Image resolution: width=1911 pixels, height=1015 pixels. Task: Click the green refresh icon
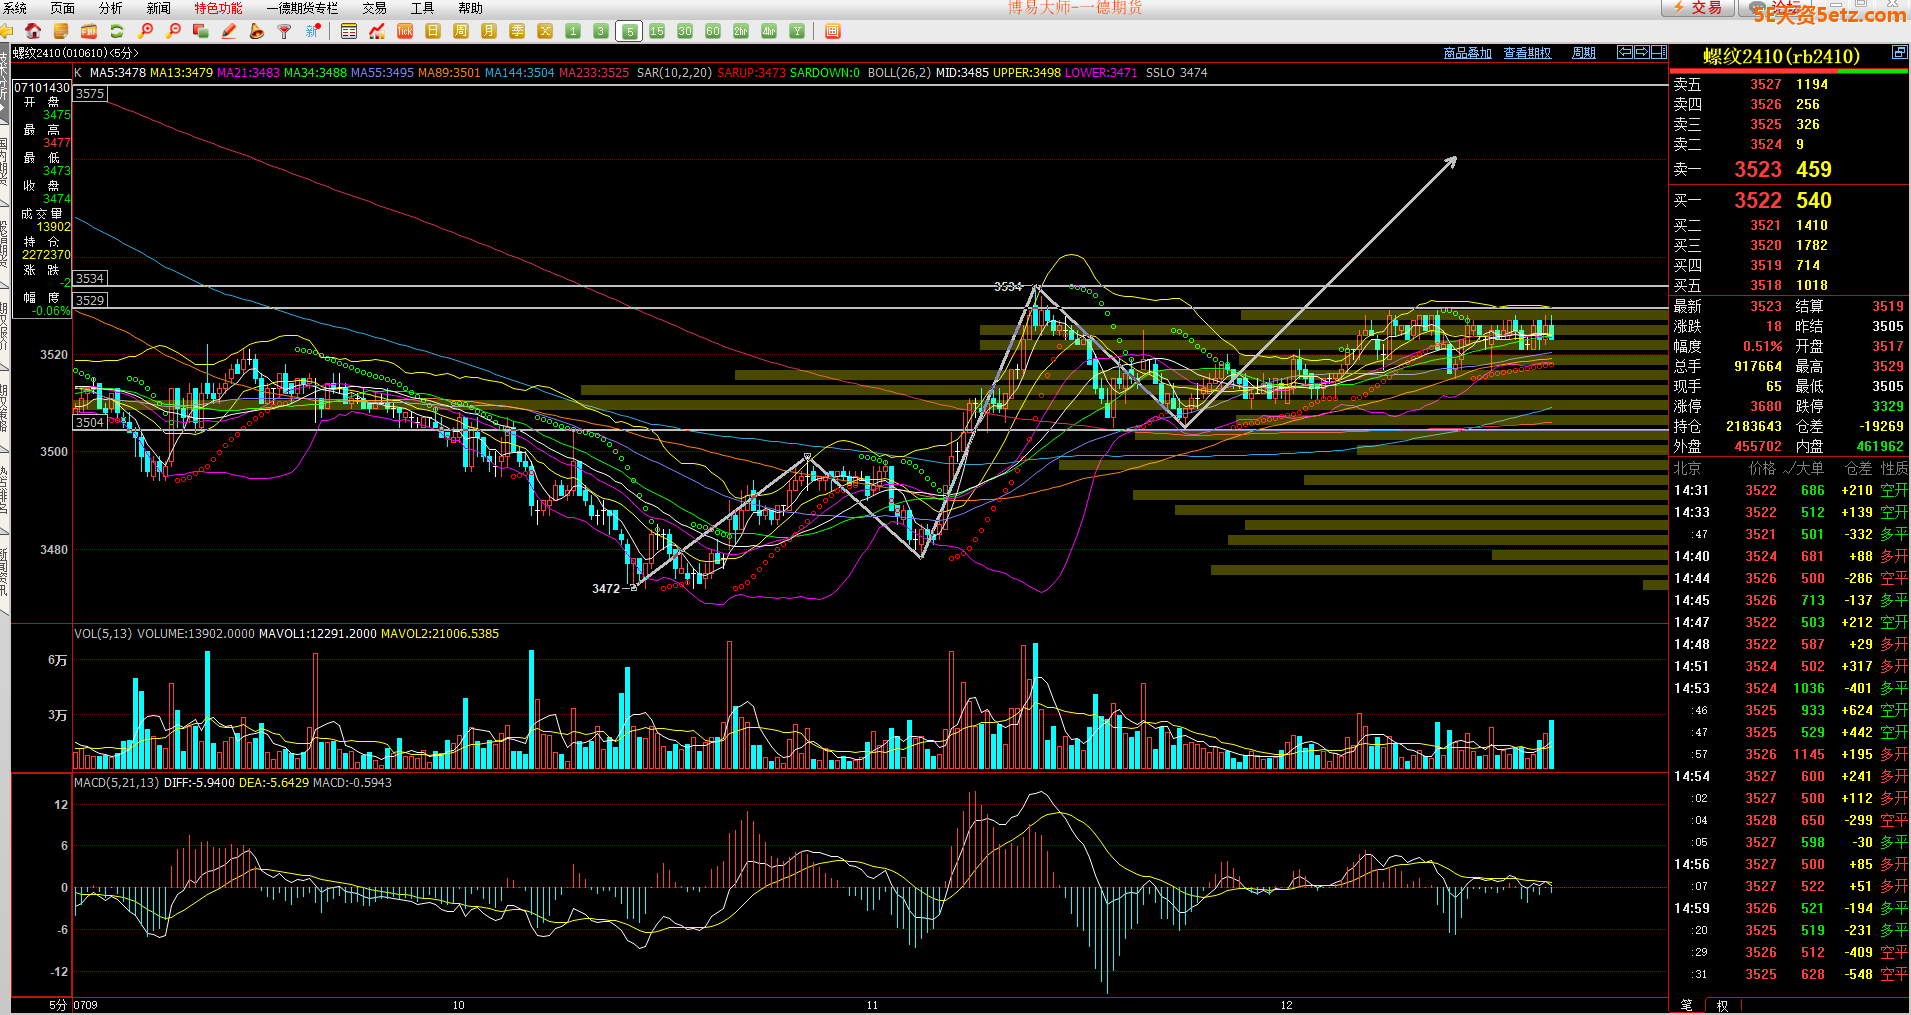117,31
